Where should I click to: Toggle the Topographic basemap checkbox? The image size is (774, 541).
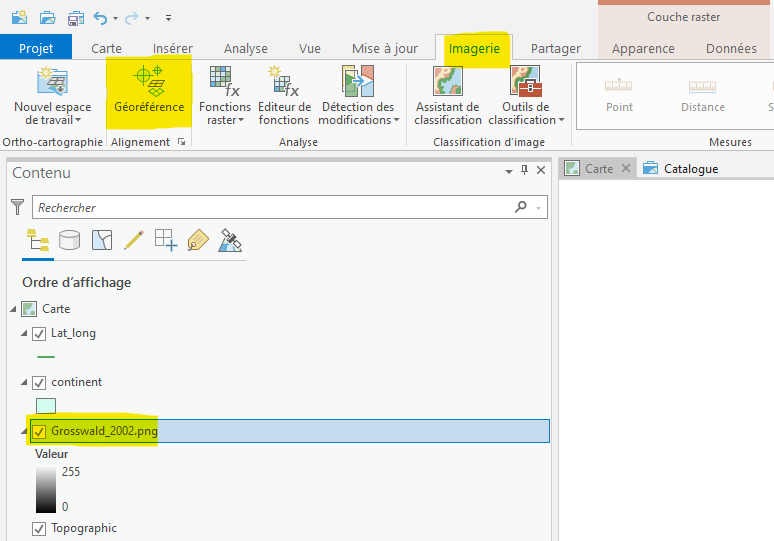(39, 528)
